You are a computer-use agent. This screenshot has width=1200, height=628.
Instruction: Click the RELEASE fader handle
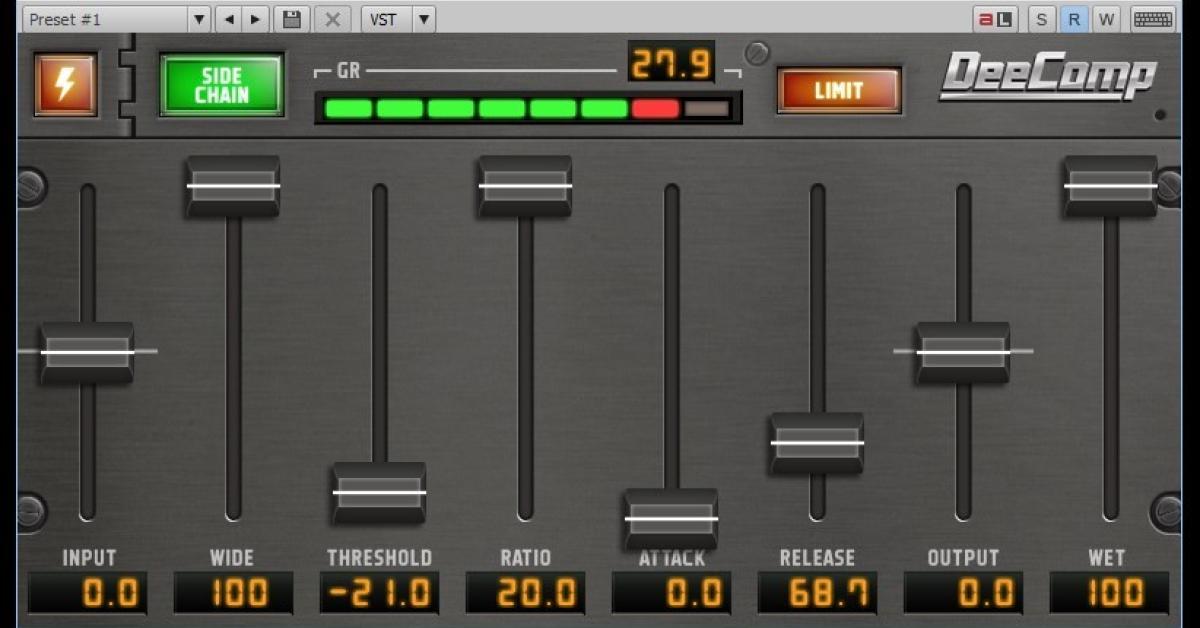[817, 443]
